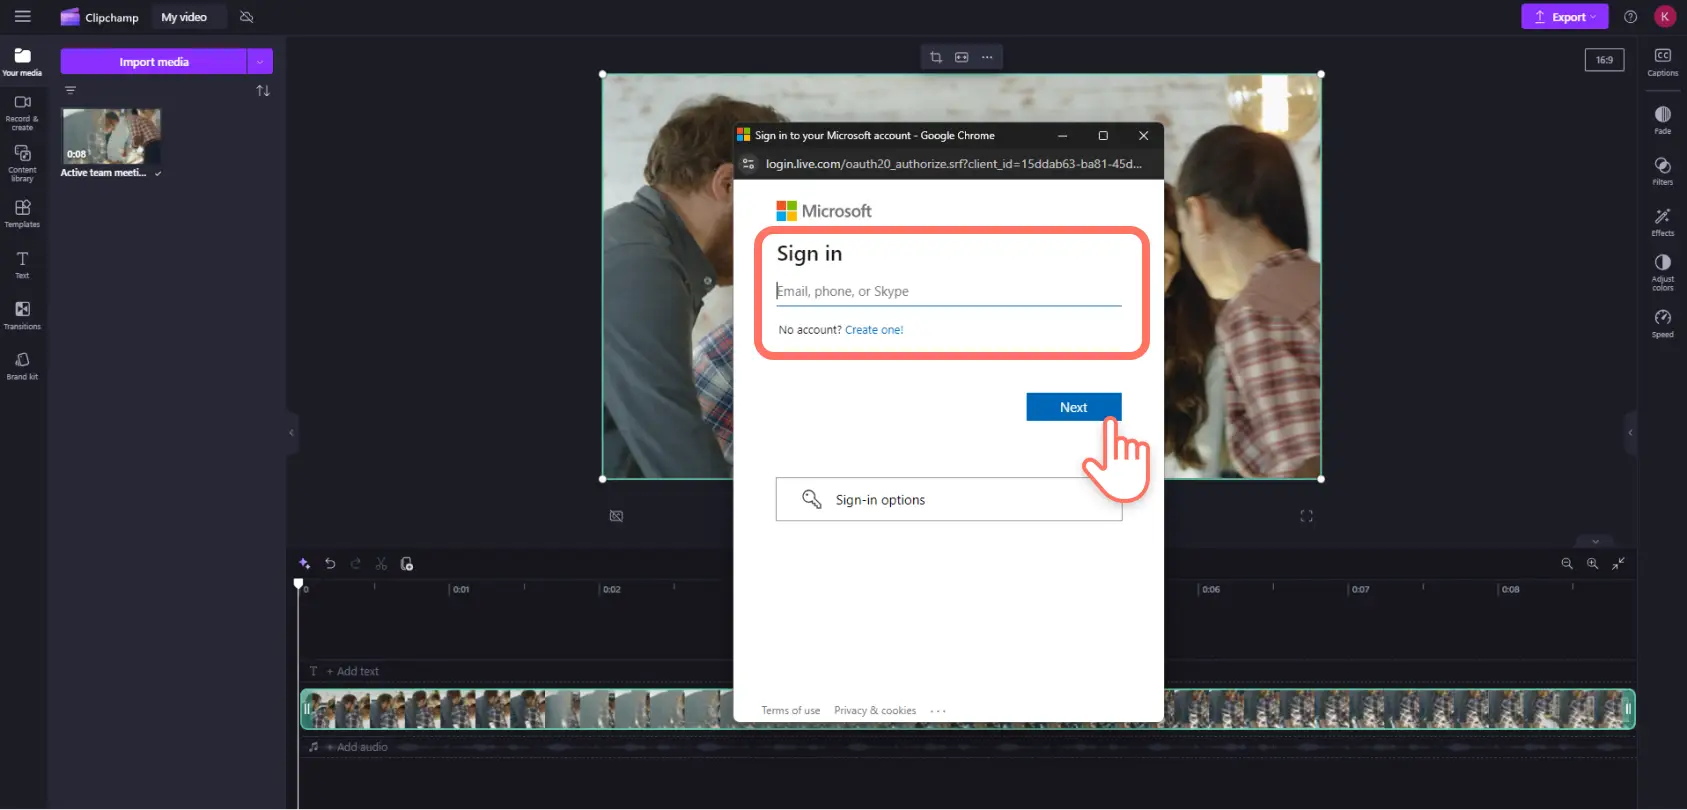Open the media filter icon

pyautogui.click(x=70, y=90)
